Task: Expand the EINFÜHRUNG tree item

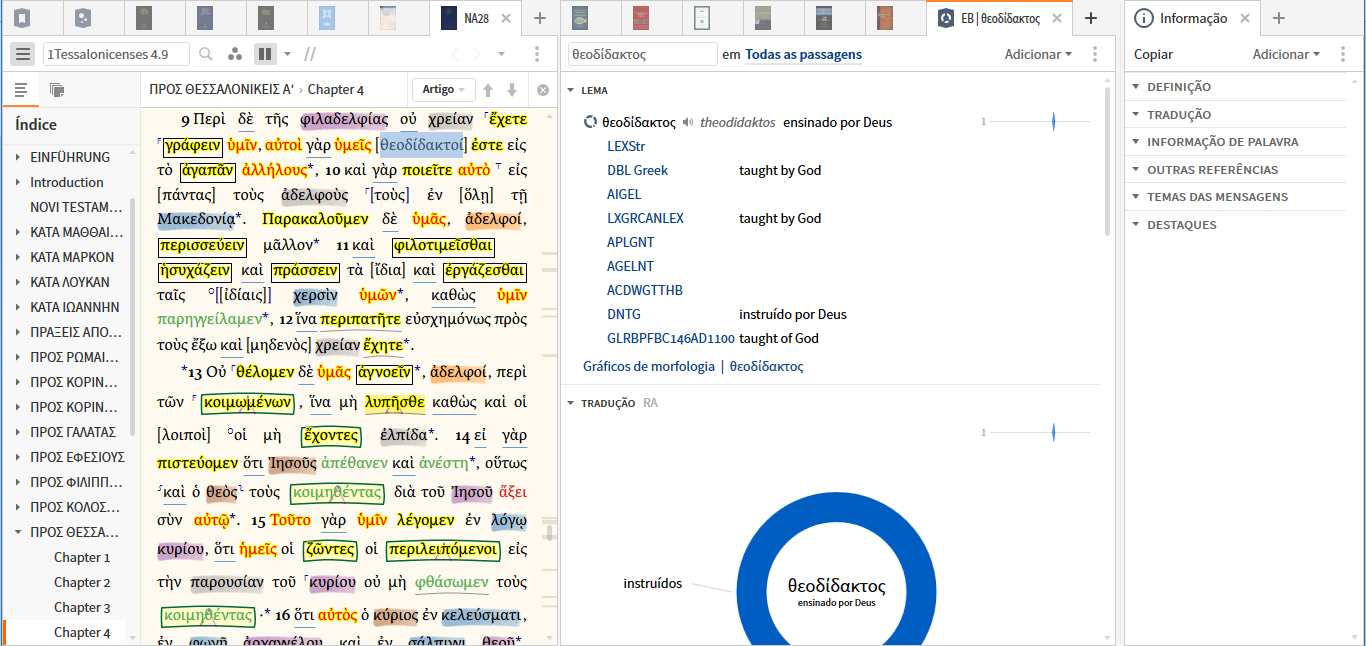Action: pyautogui.click(x=18, y=157)
